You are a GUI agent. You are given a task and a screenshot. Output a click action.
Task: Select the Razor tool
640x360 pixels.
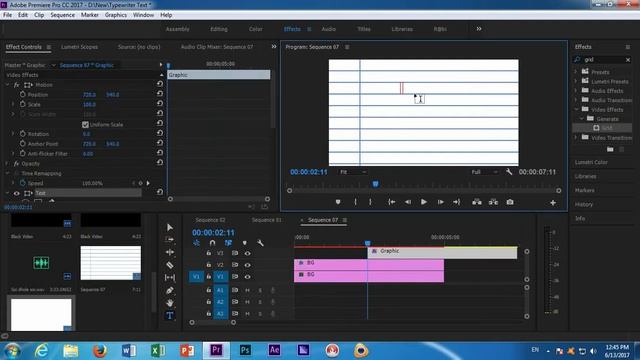coord(170,265)
